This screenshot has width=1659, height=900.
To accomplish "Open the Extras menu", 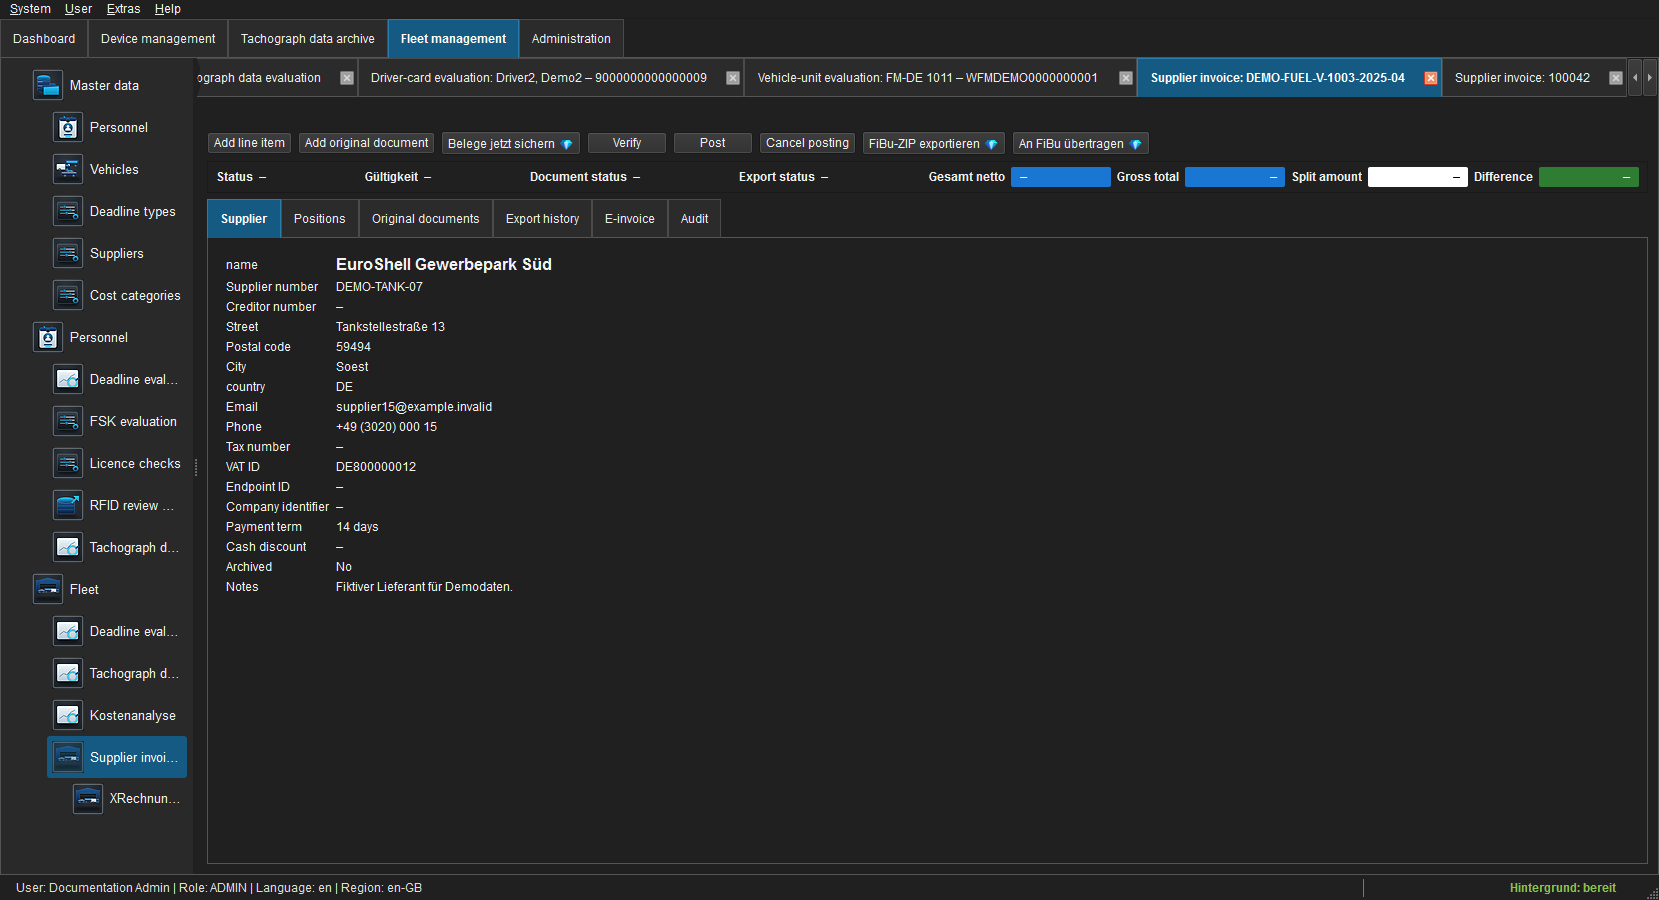I will pos(123,9).
